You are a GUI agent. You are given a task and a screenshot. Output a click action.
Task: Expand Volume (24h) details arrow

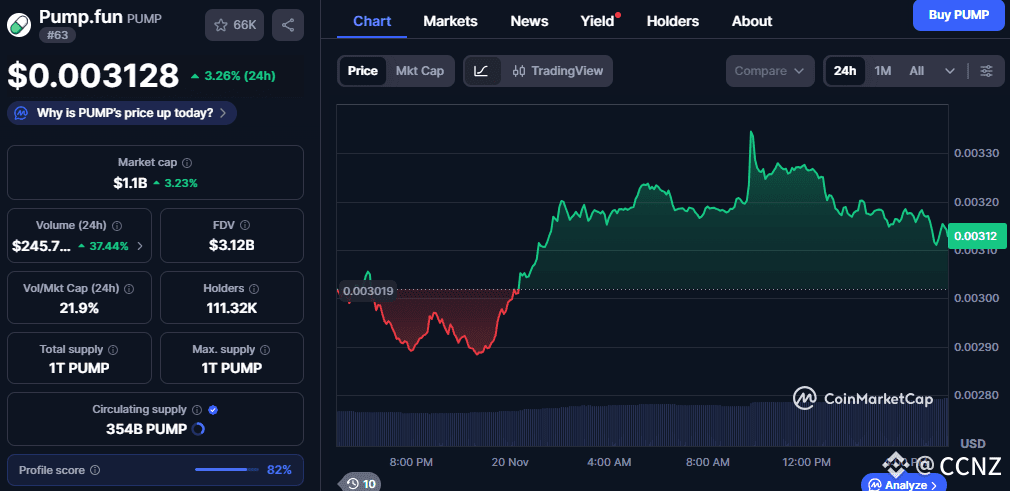139,246
